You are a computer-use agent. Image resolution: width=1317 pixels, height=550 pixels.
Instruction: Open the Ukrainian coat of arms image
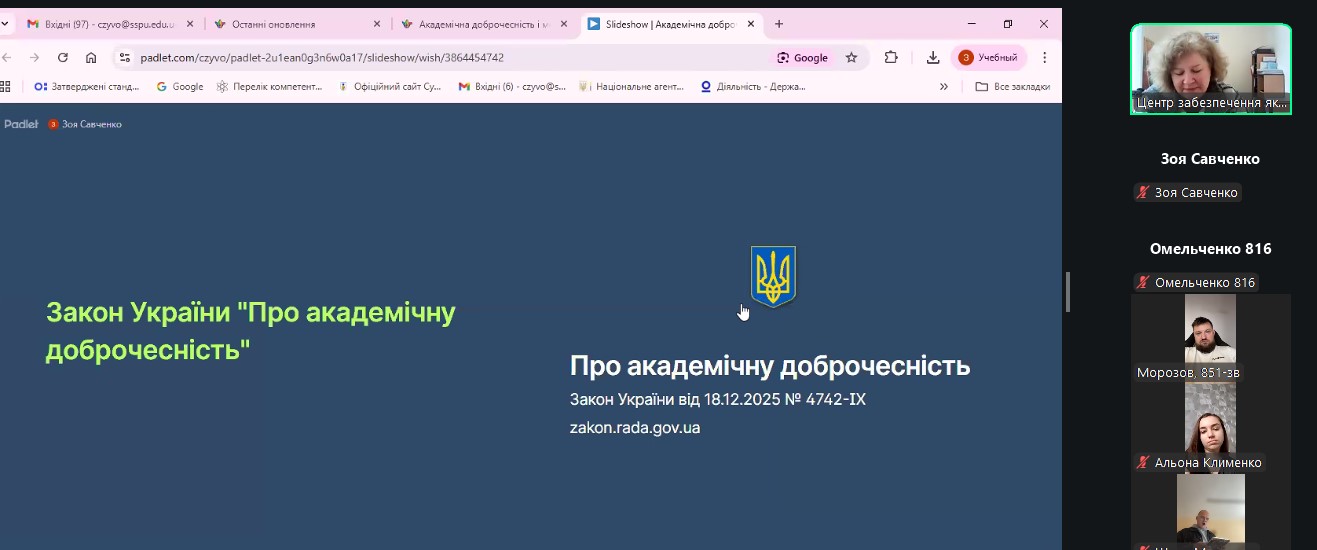[773, 276]
